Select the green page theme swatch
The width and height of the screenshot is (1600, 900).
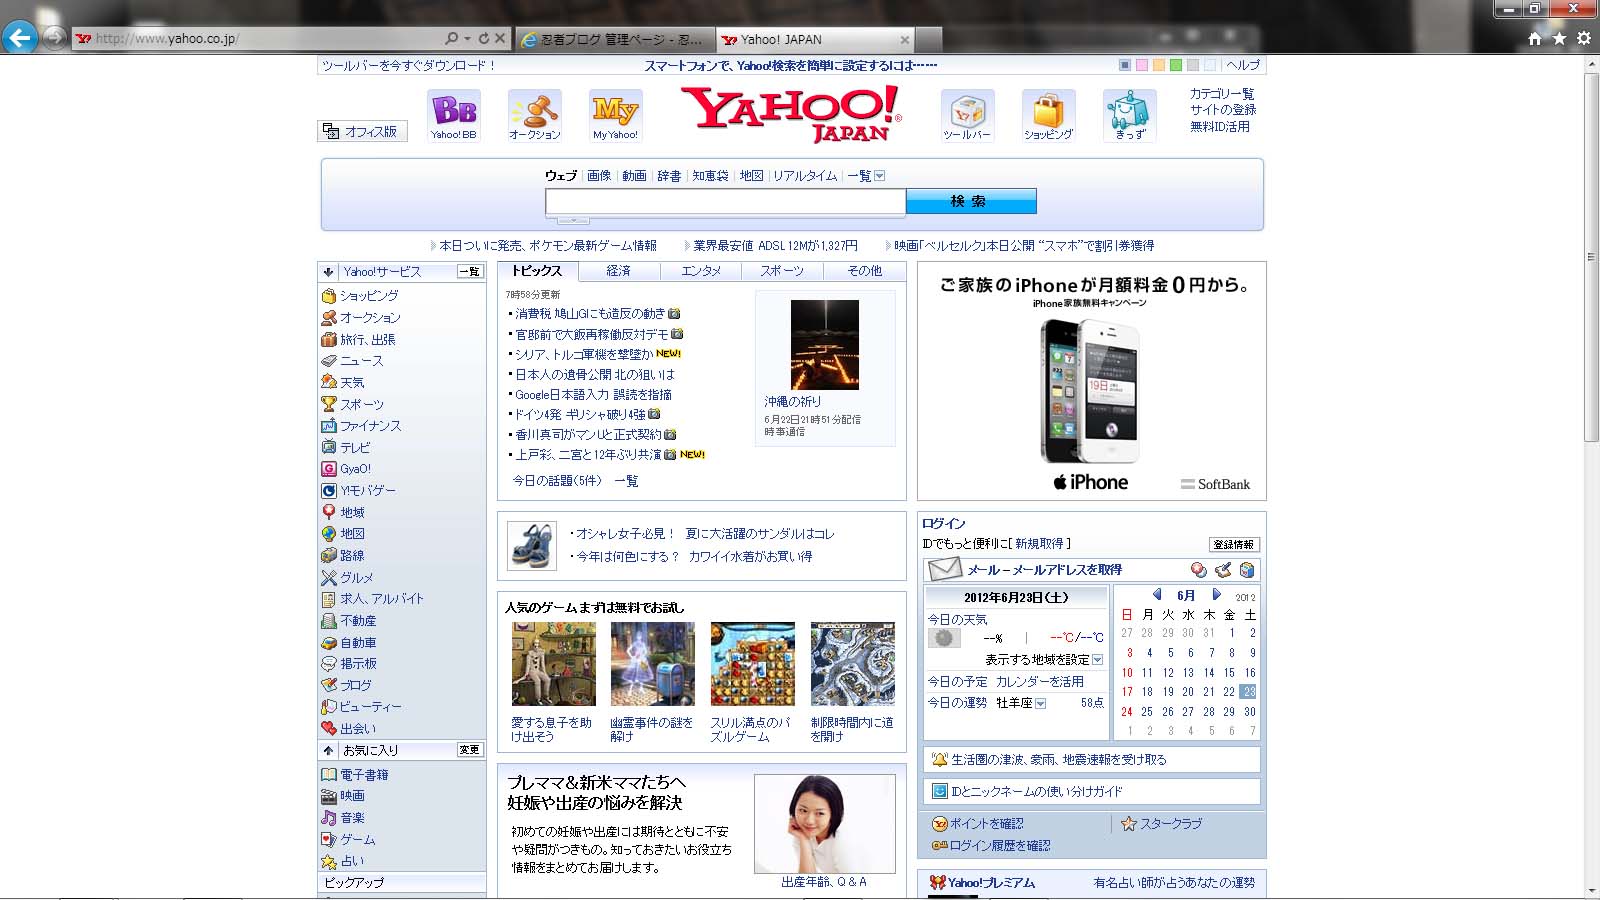coord(1176,65)
